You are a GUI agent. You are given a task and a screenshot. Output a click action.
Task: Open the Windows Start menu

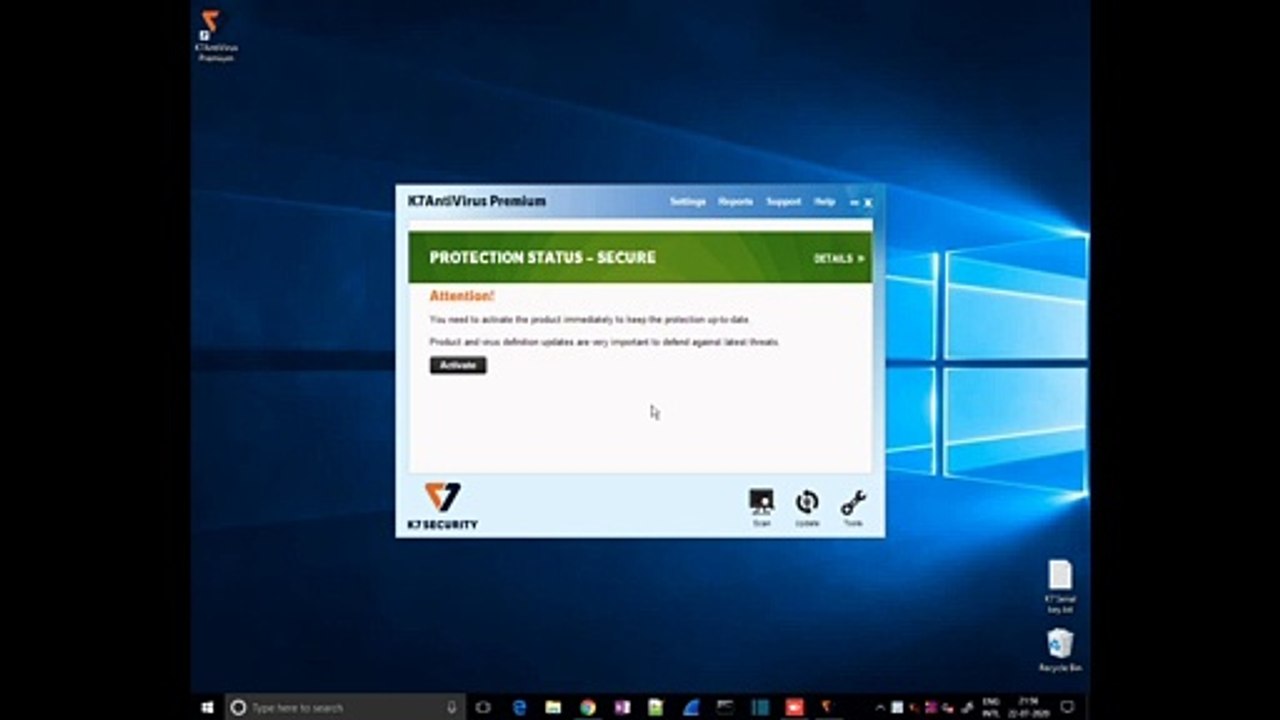pos(208,707)
